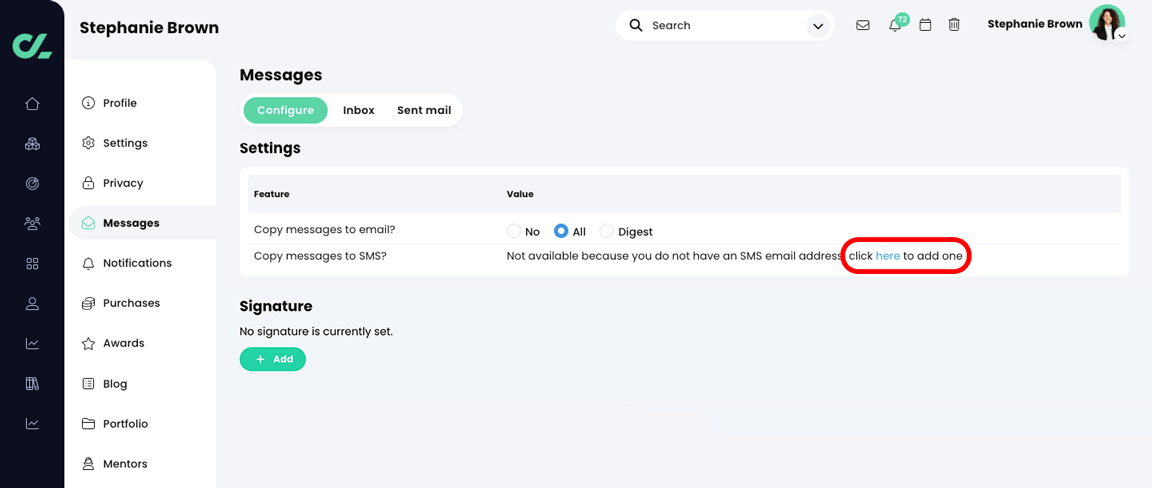Select the No radio button for email copy
Image resolution: width=1152 pixels, height=488 pixels.
point(514,232)
